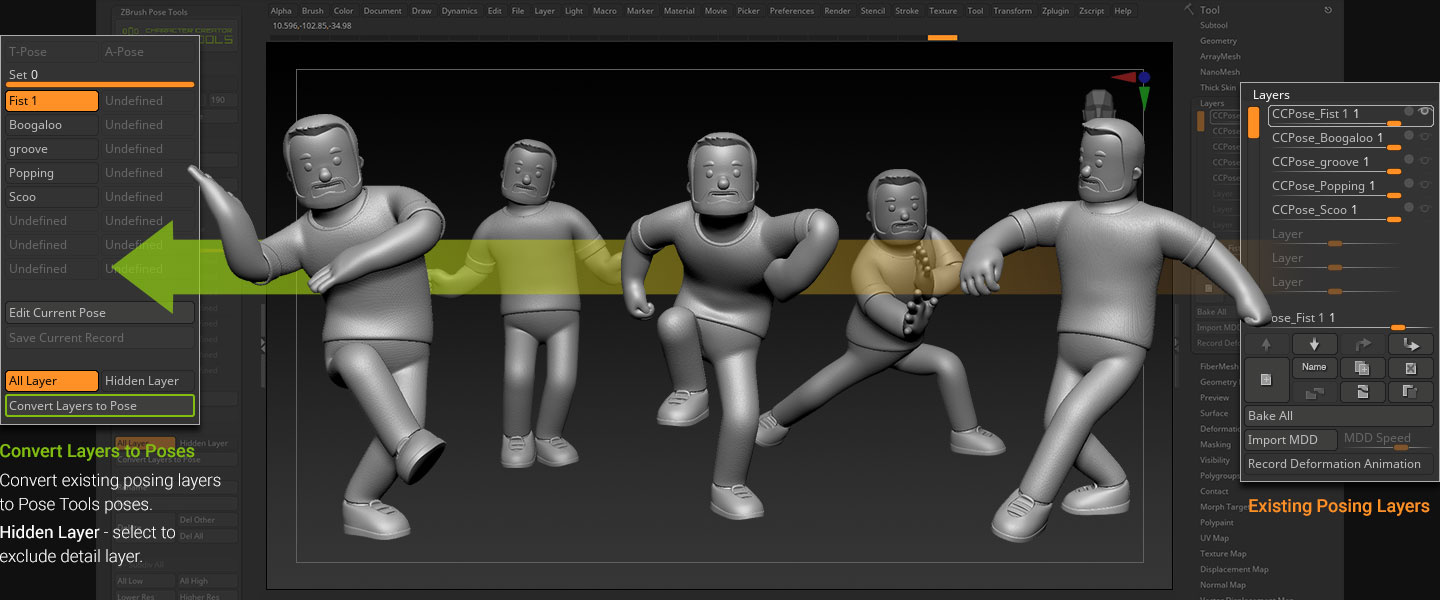Click the delete layer X icon

click(x=1410, y=368)
